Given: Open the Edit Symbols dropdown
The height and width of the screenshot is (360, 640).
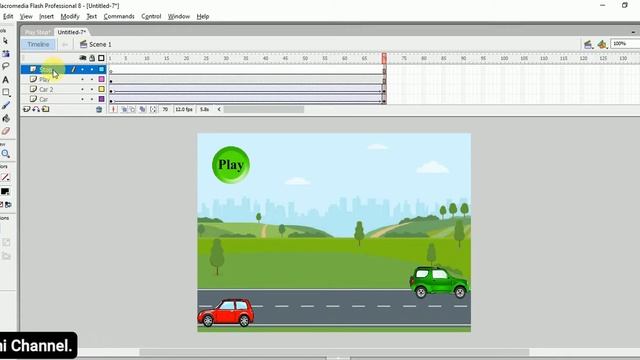Looking at the screenshot, I should tap(602, 44).
